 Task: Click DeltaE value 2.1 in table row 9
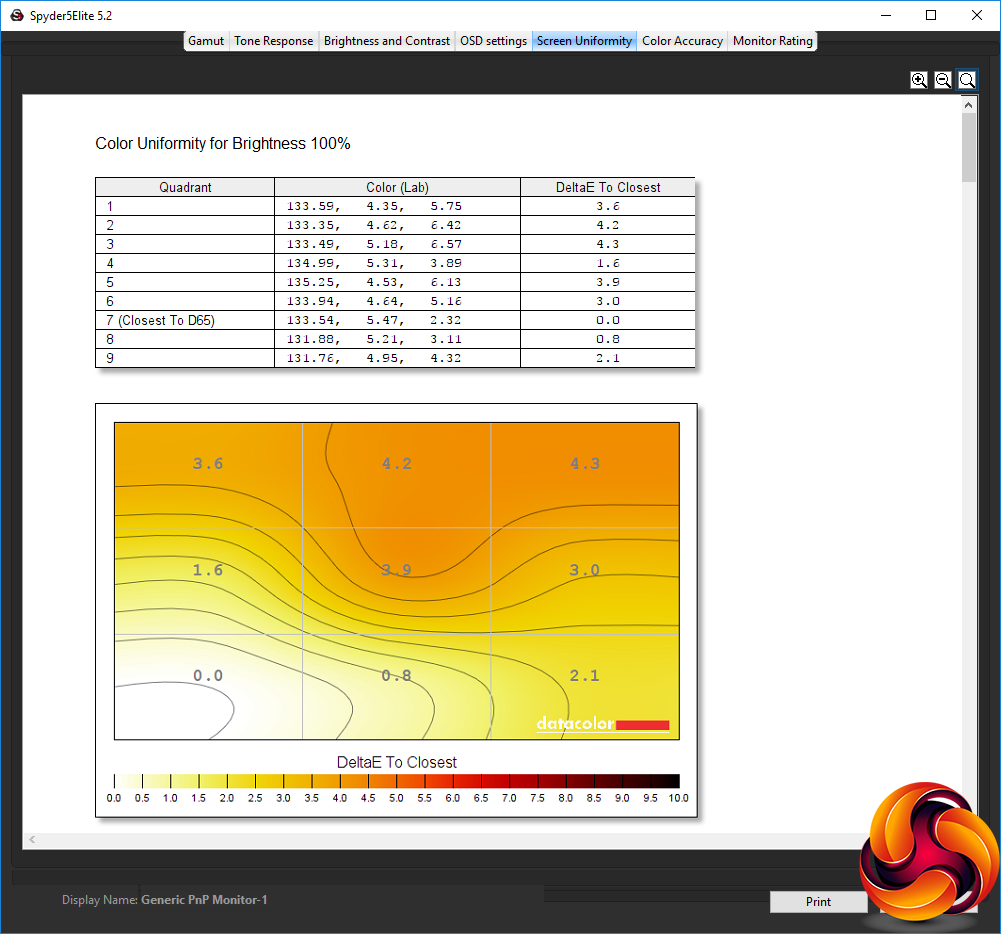point(608,358)
